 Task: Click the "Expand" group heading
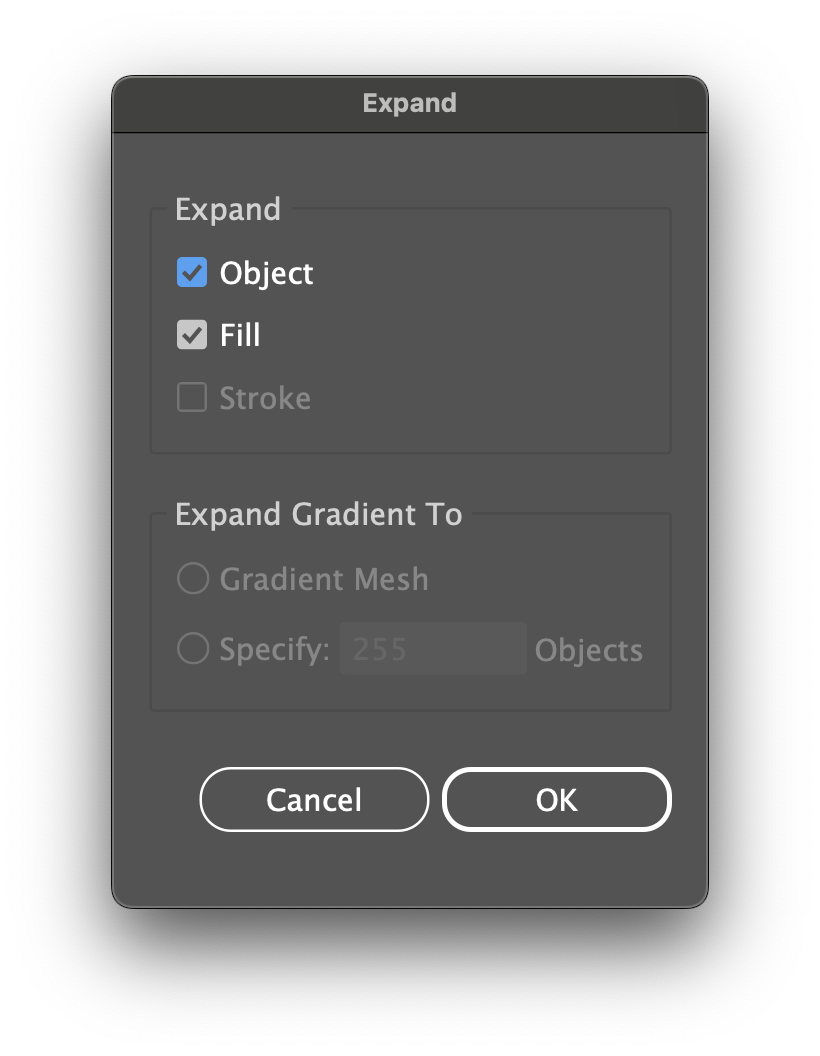click(x=227, y=210)
